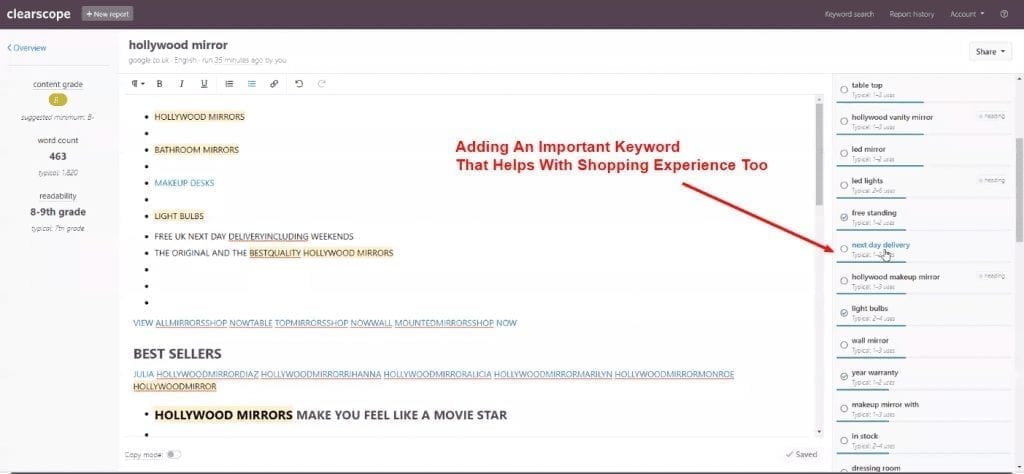Toggle the bulleted list button
The image size is (1024, 474).
[x=251, y=84]
